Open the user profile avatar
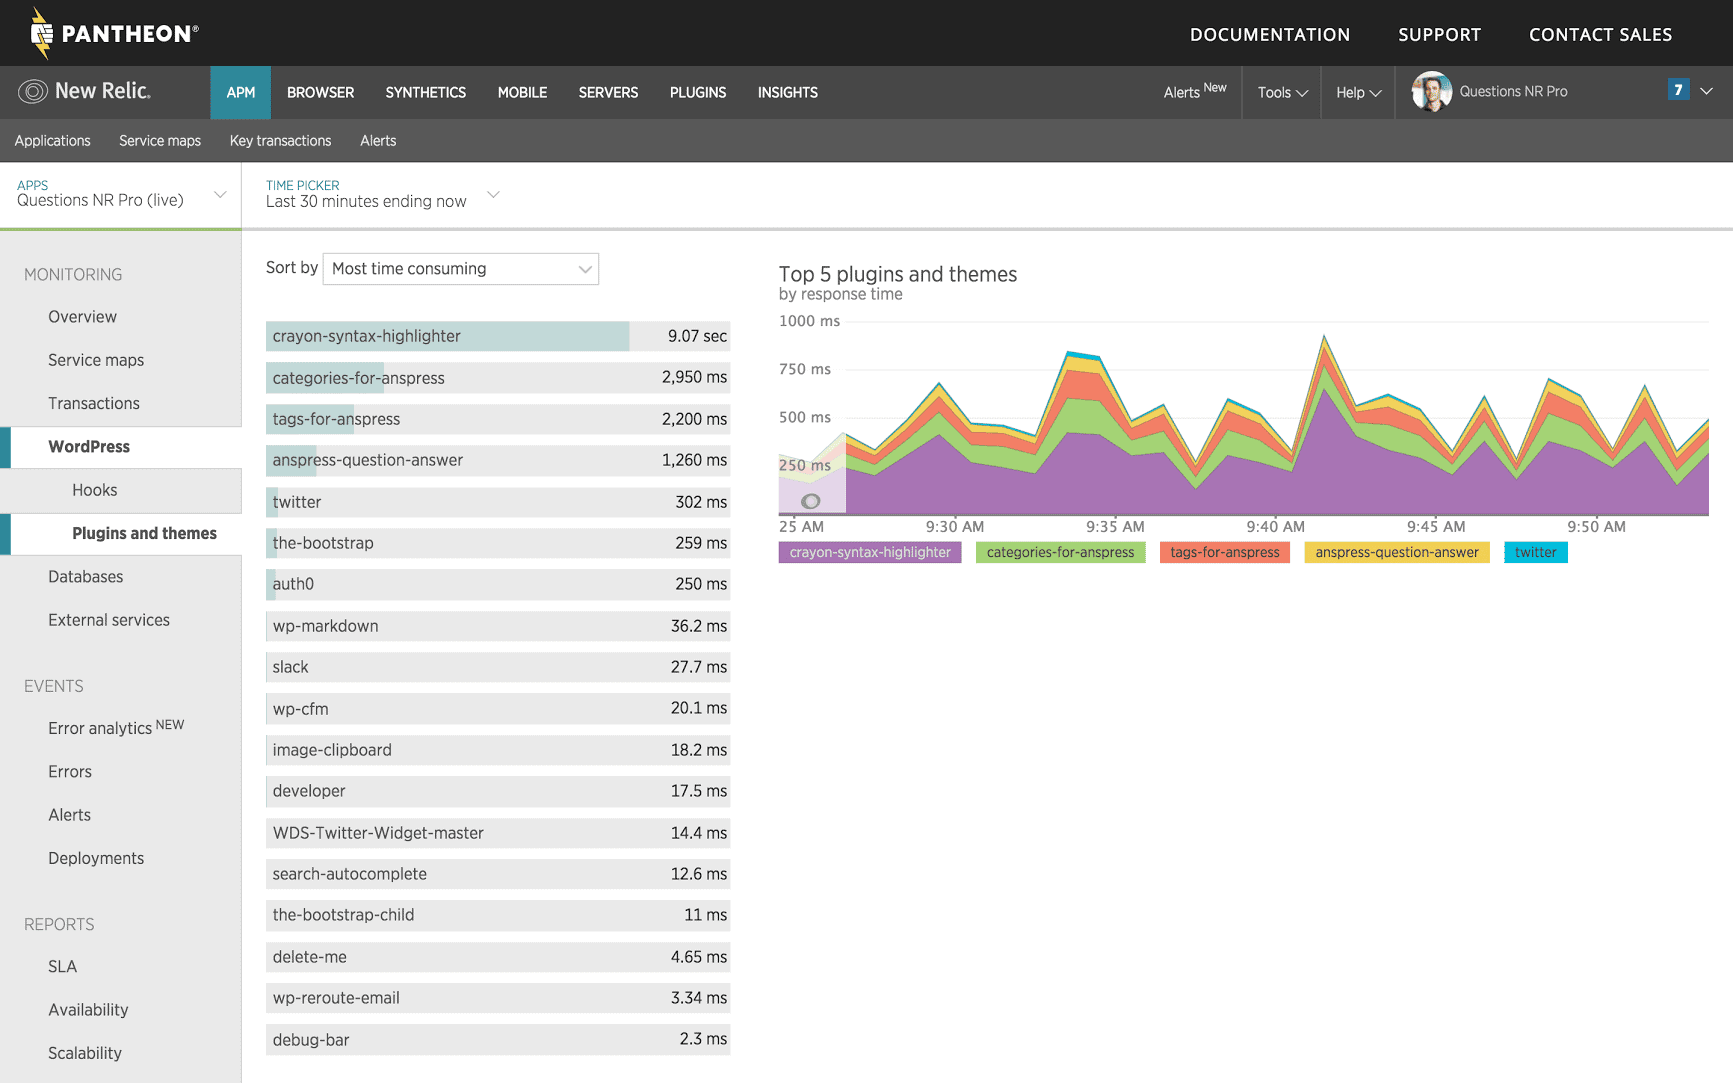Image resolution: width=1733 pixels, height=1083 pixels. tap(1431, 92)
